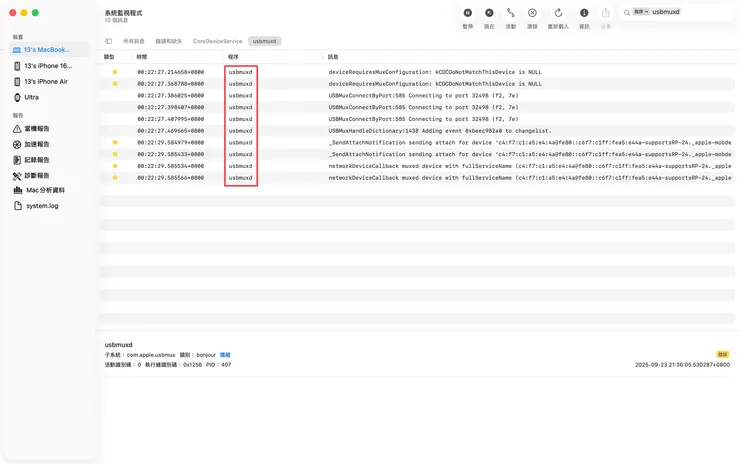Click com.apple.usbmux subsystem value
The image size is (740, 464).
tap(151, 355)
